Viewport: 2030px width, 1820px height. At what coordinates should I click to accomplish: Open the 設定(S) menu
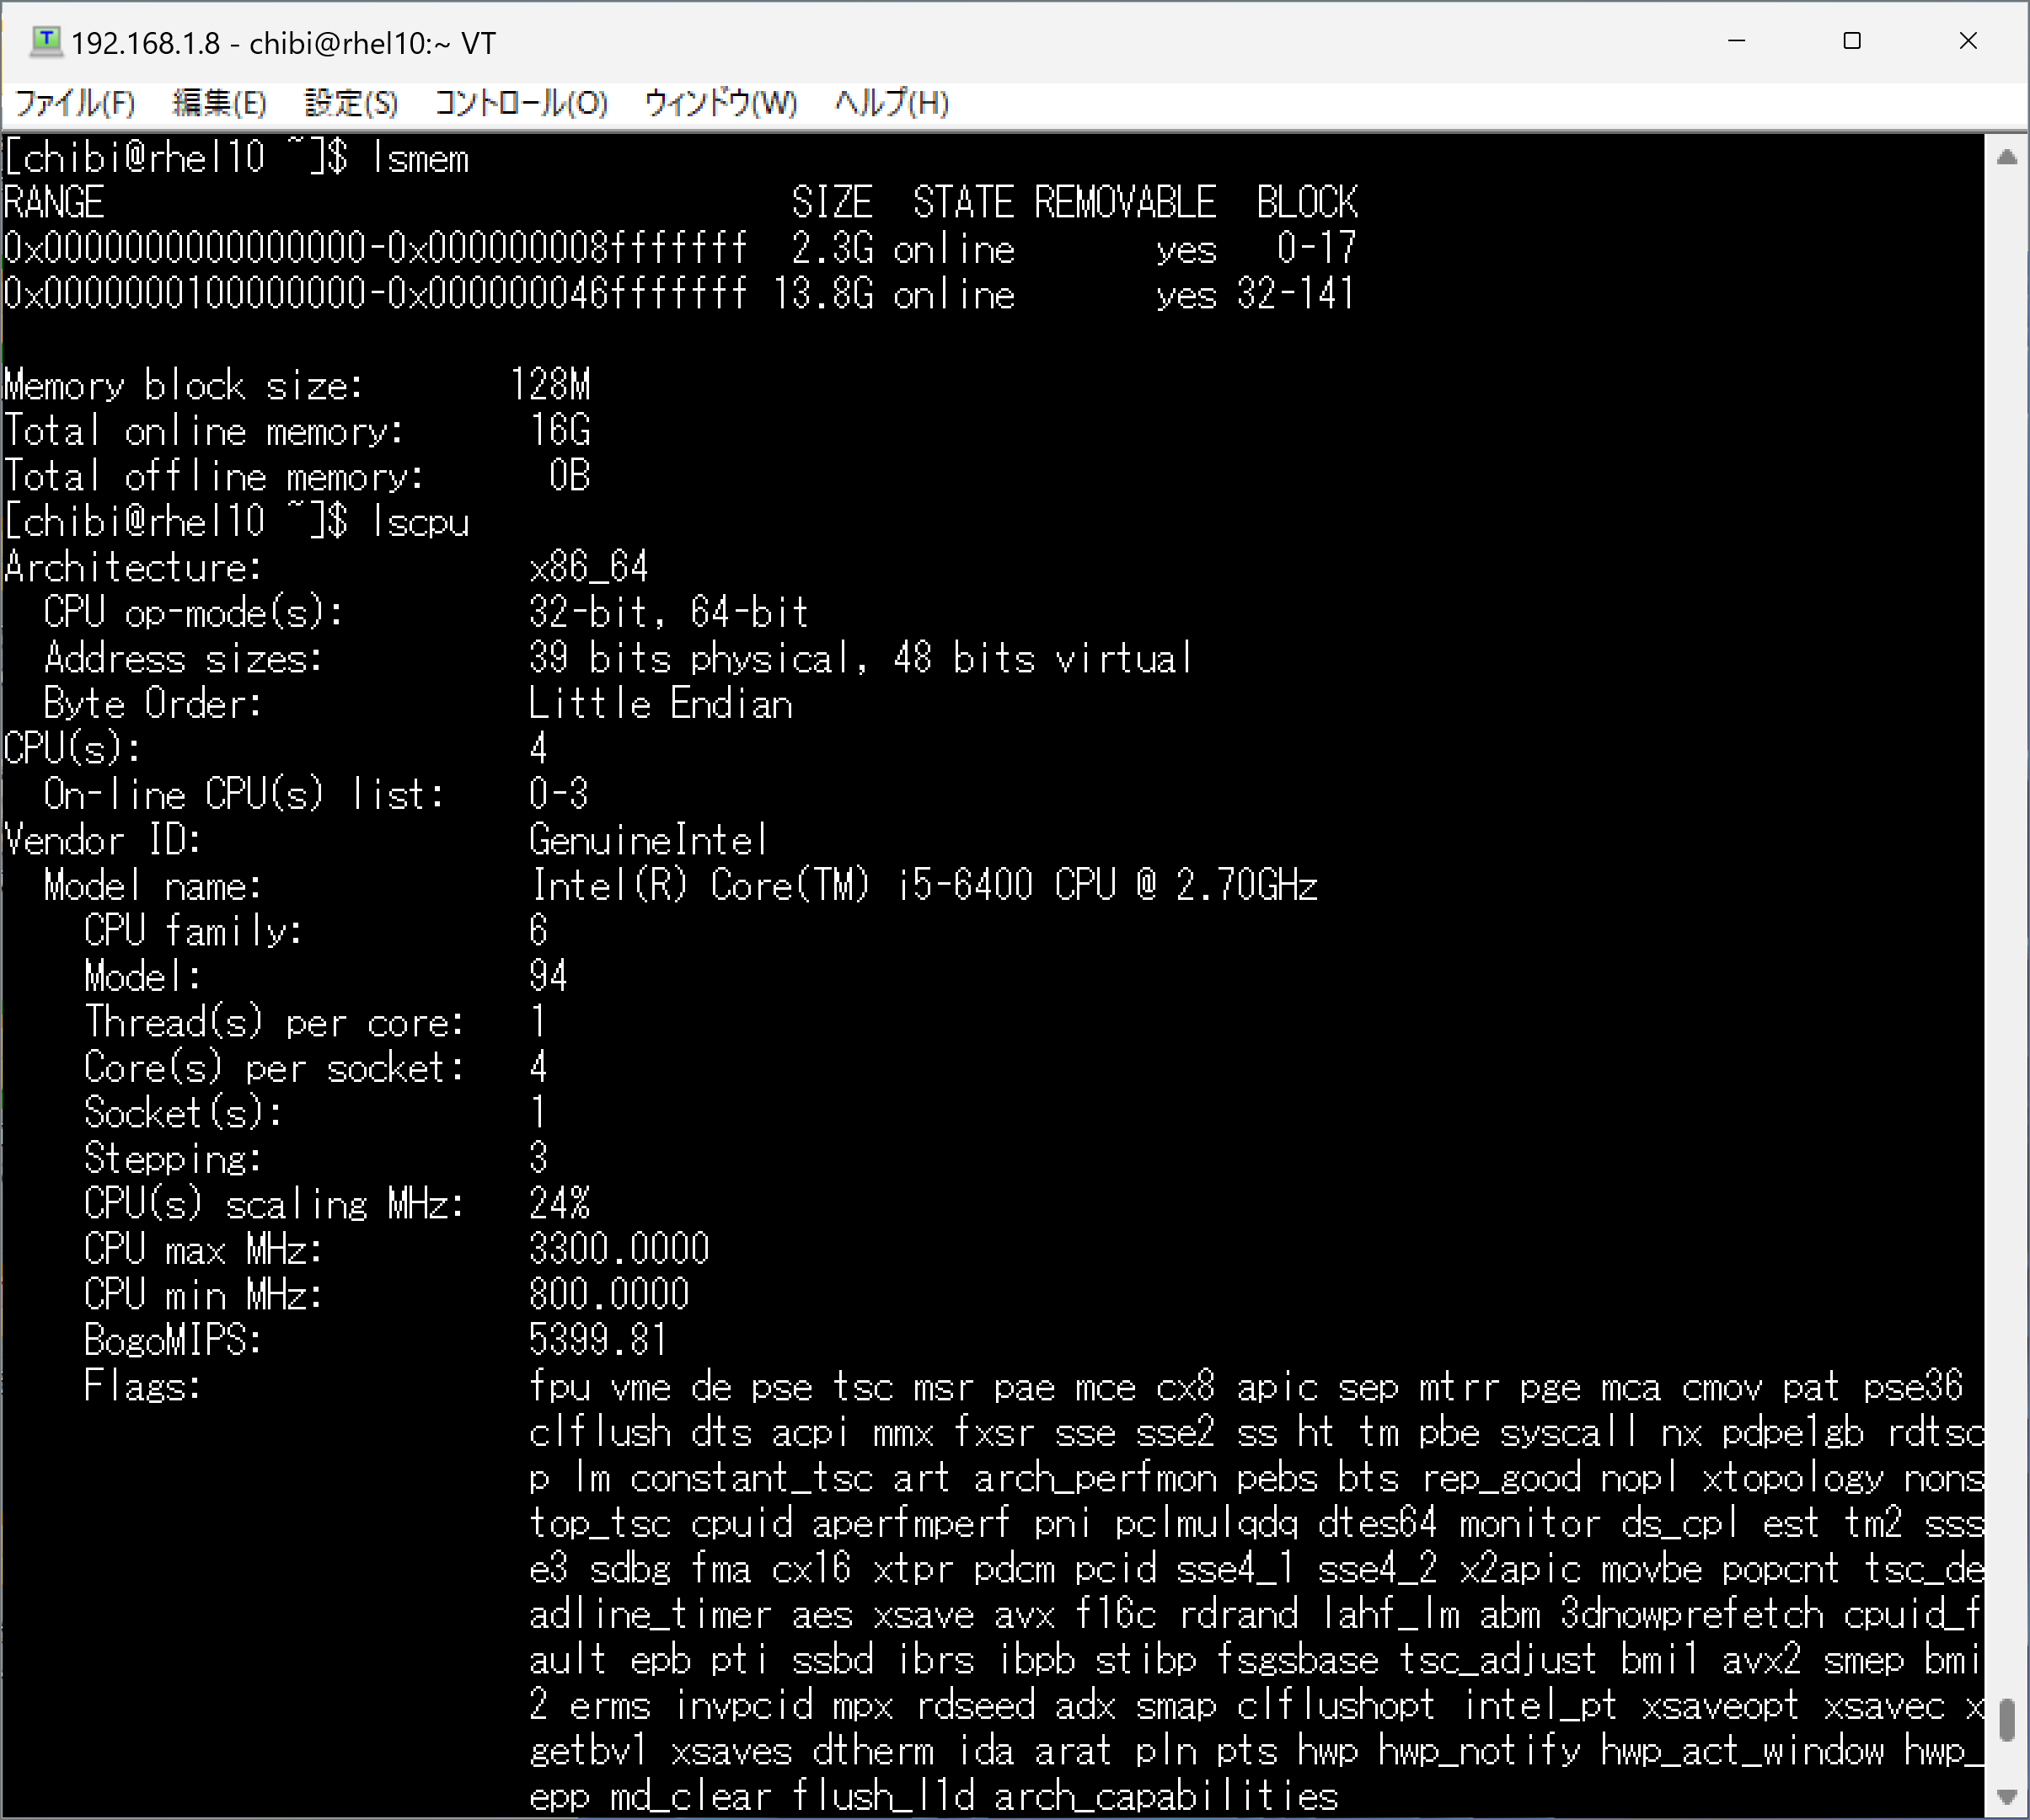(351, 103)
